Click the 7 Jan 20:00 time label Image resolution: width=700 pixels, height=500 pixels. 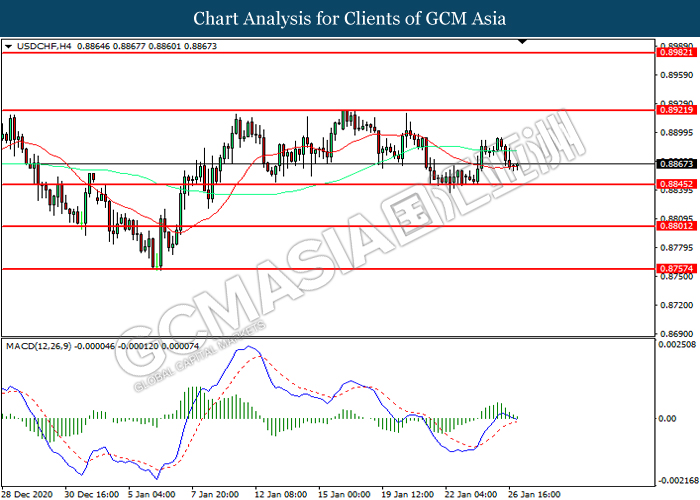[x=216, y=494]
